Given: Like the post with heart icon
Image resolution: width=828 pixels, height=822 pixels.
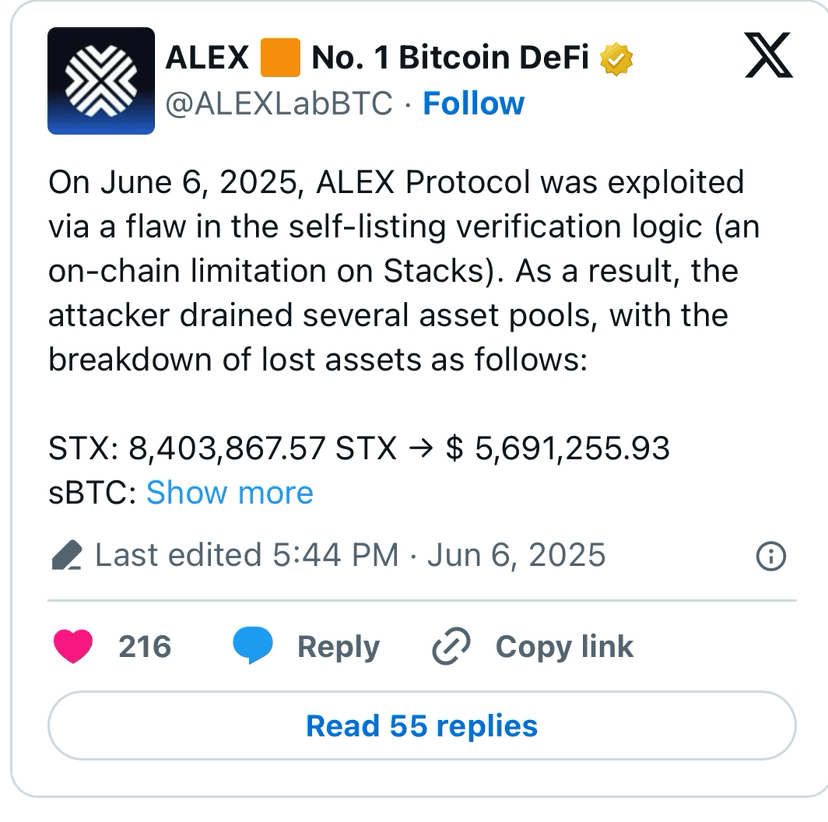Looking at the screenshot, I should coord(73,646).
